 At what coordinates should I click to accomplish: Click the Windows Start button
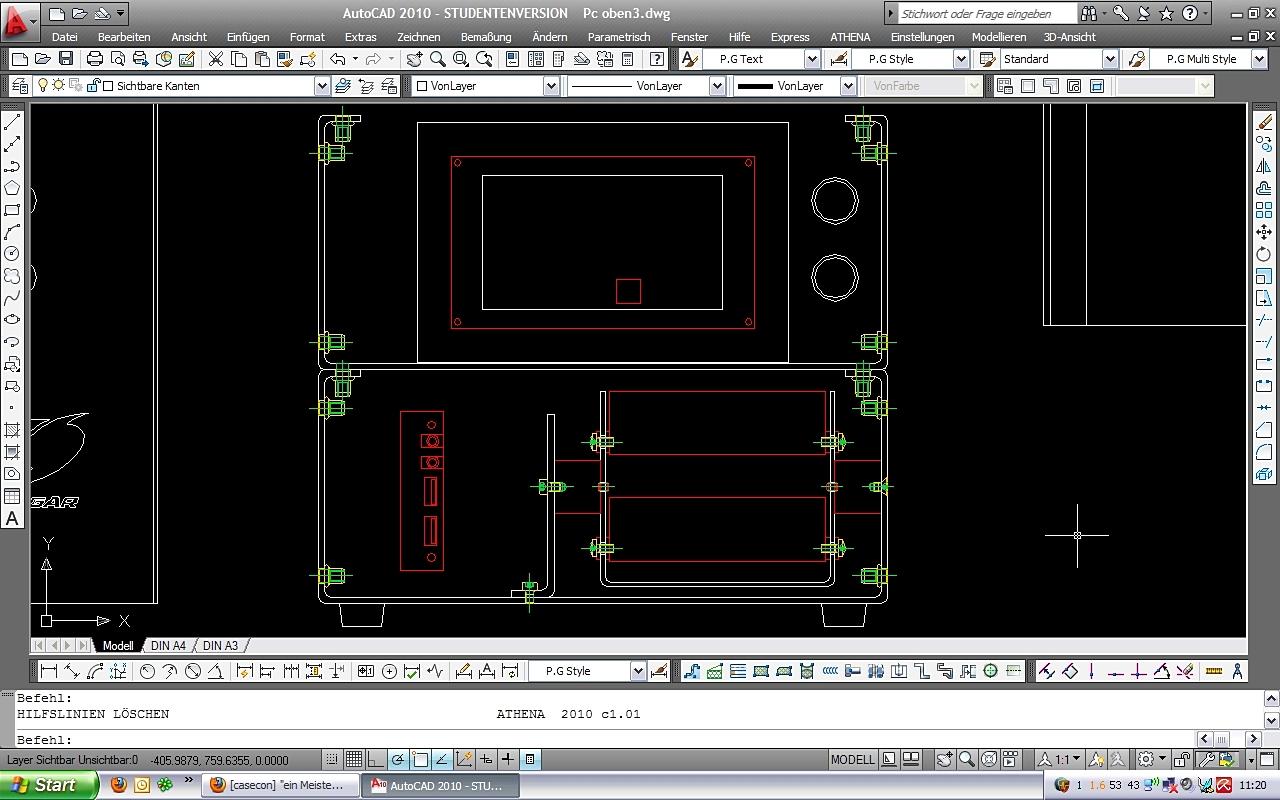(x=49, y=785)
